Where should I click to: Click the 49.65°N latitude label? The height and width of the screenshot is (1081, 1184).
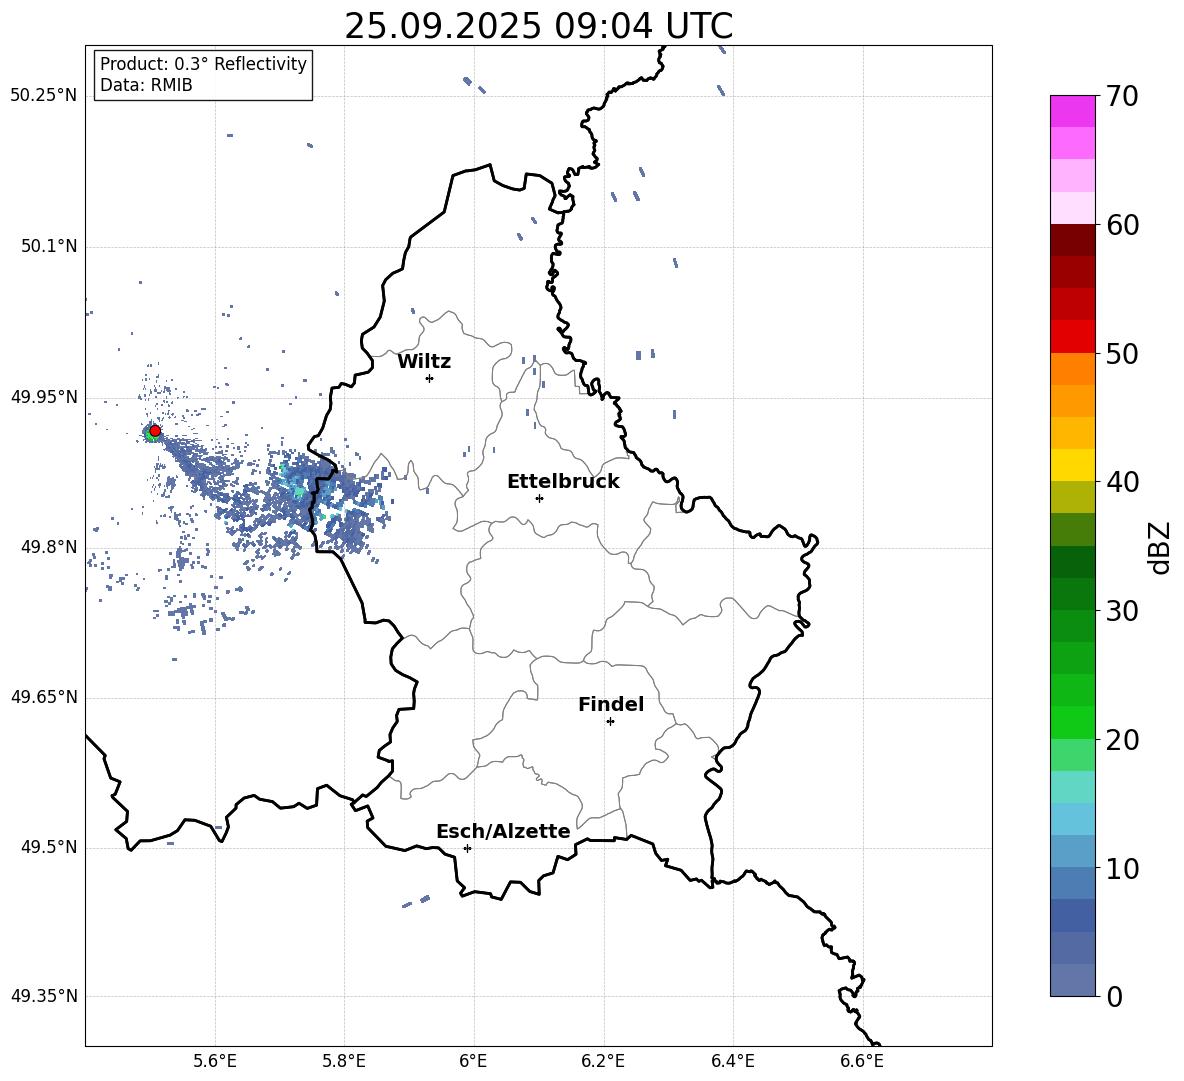point(44,697)
